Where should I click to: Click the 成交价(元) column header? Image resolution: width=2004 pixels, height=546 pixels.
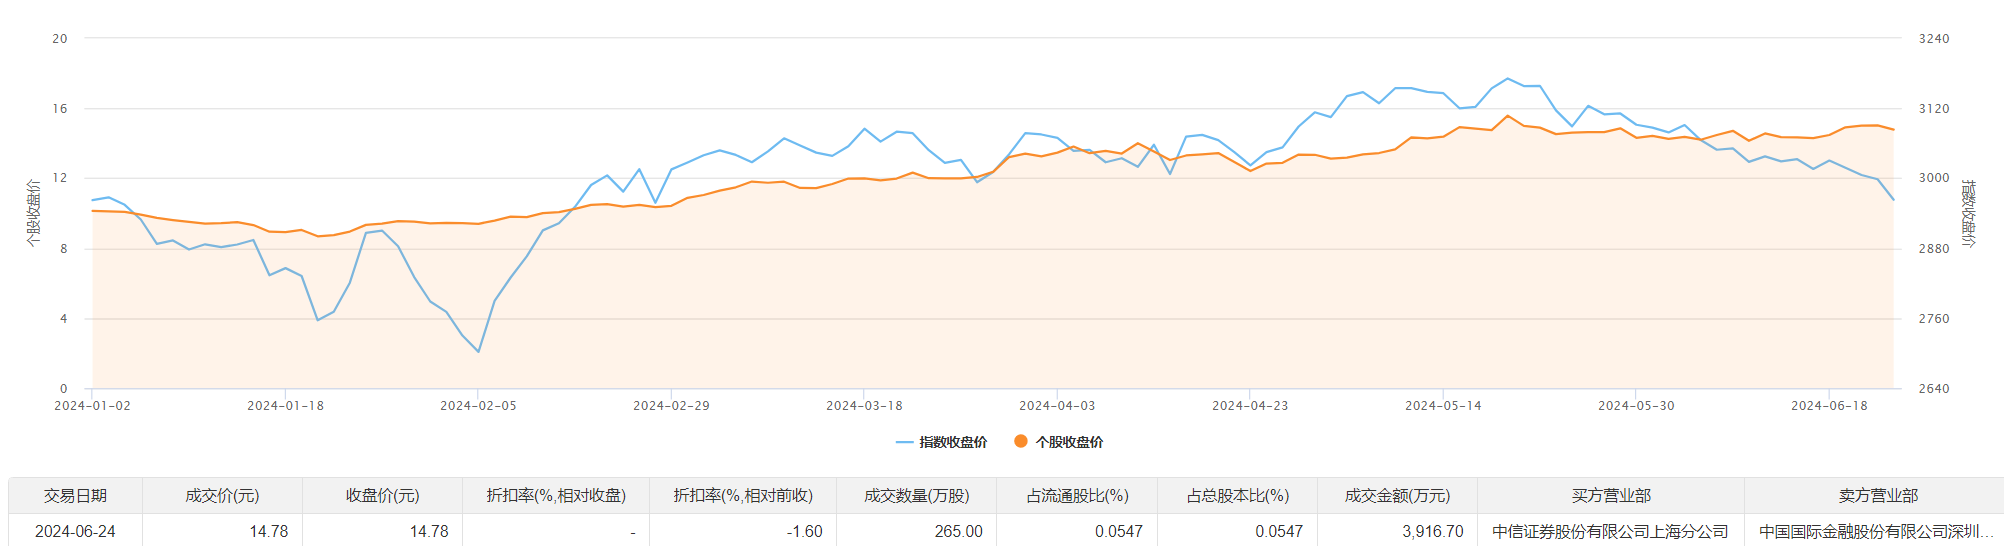pos(222,496)
